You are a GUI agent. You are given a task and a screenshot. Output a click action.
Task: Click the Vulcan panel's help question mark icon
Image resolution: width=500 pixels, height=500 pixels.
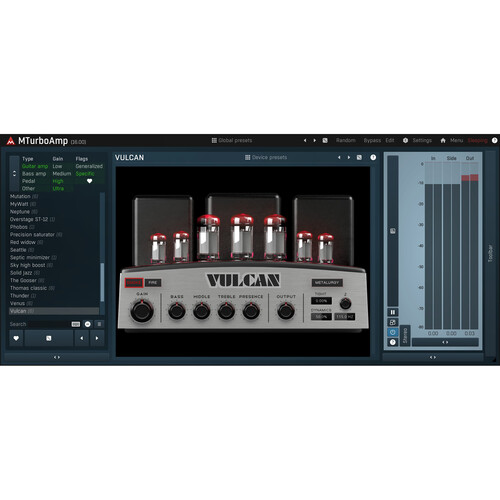[373, 157]
